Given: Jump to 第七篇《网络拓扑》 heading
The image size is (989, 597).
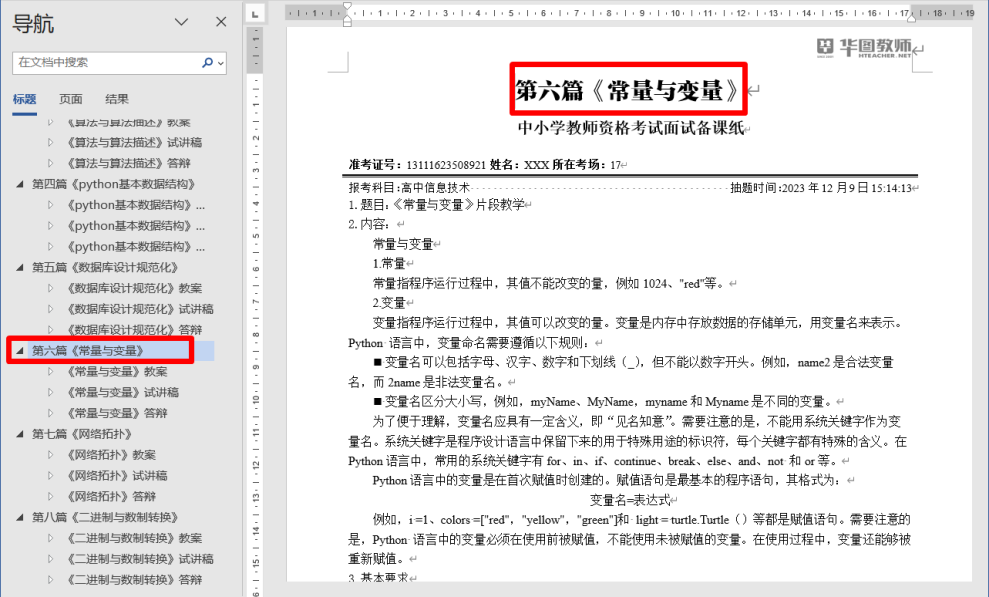Looking at the screenshot, I should (x=82, y=434).
